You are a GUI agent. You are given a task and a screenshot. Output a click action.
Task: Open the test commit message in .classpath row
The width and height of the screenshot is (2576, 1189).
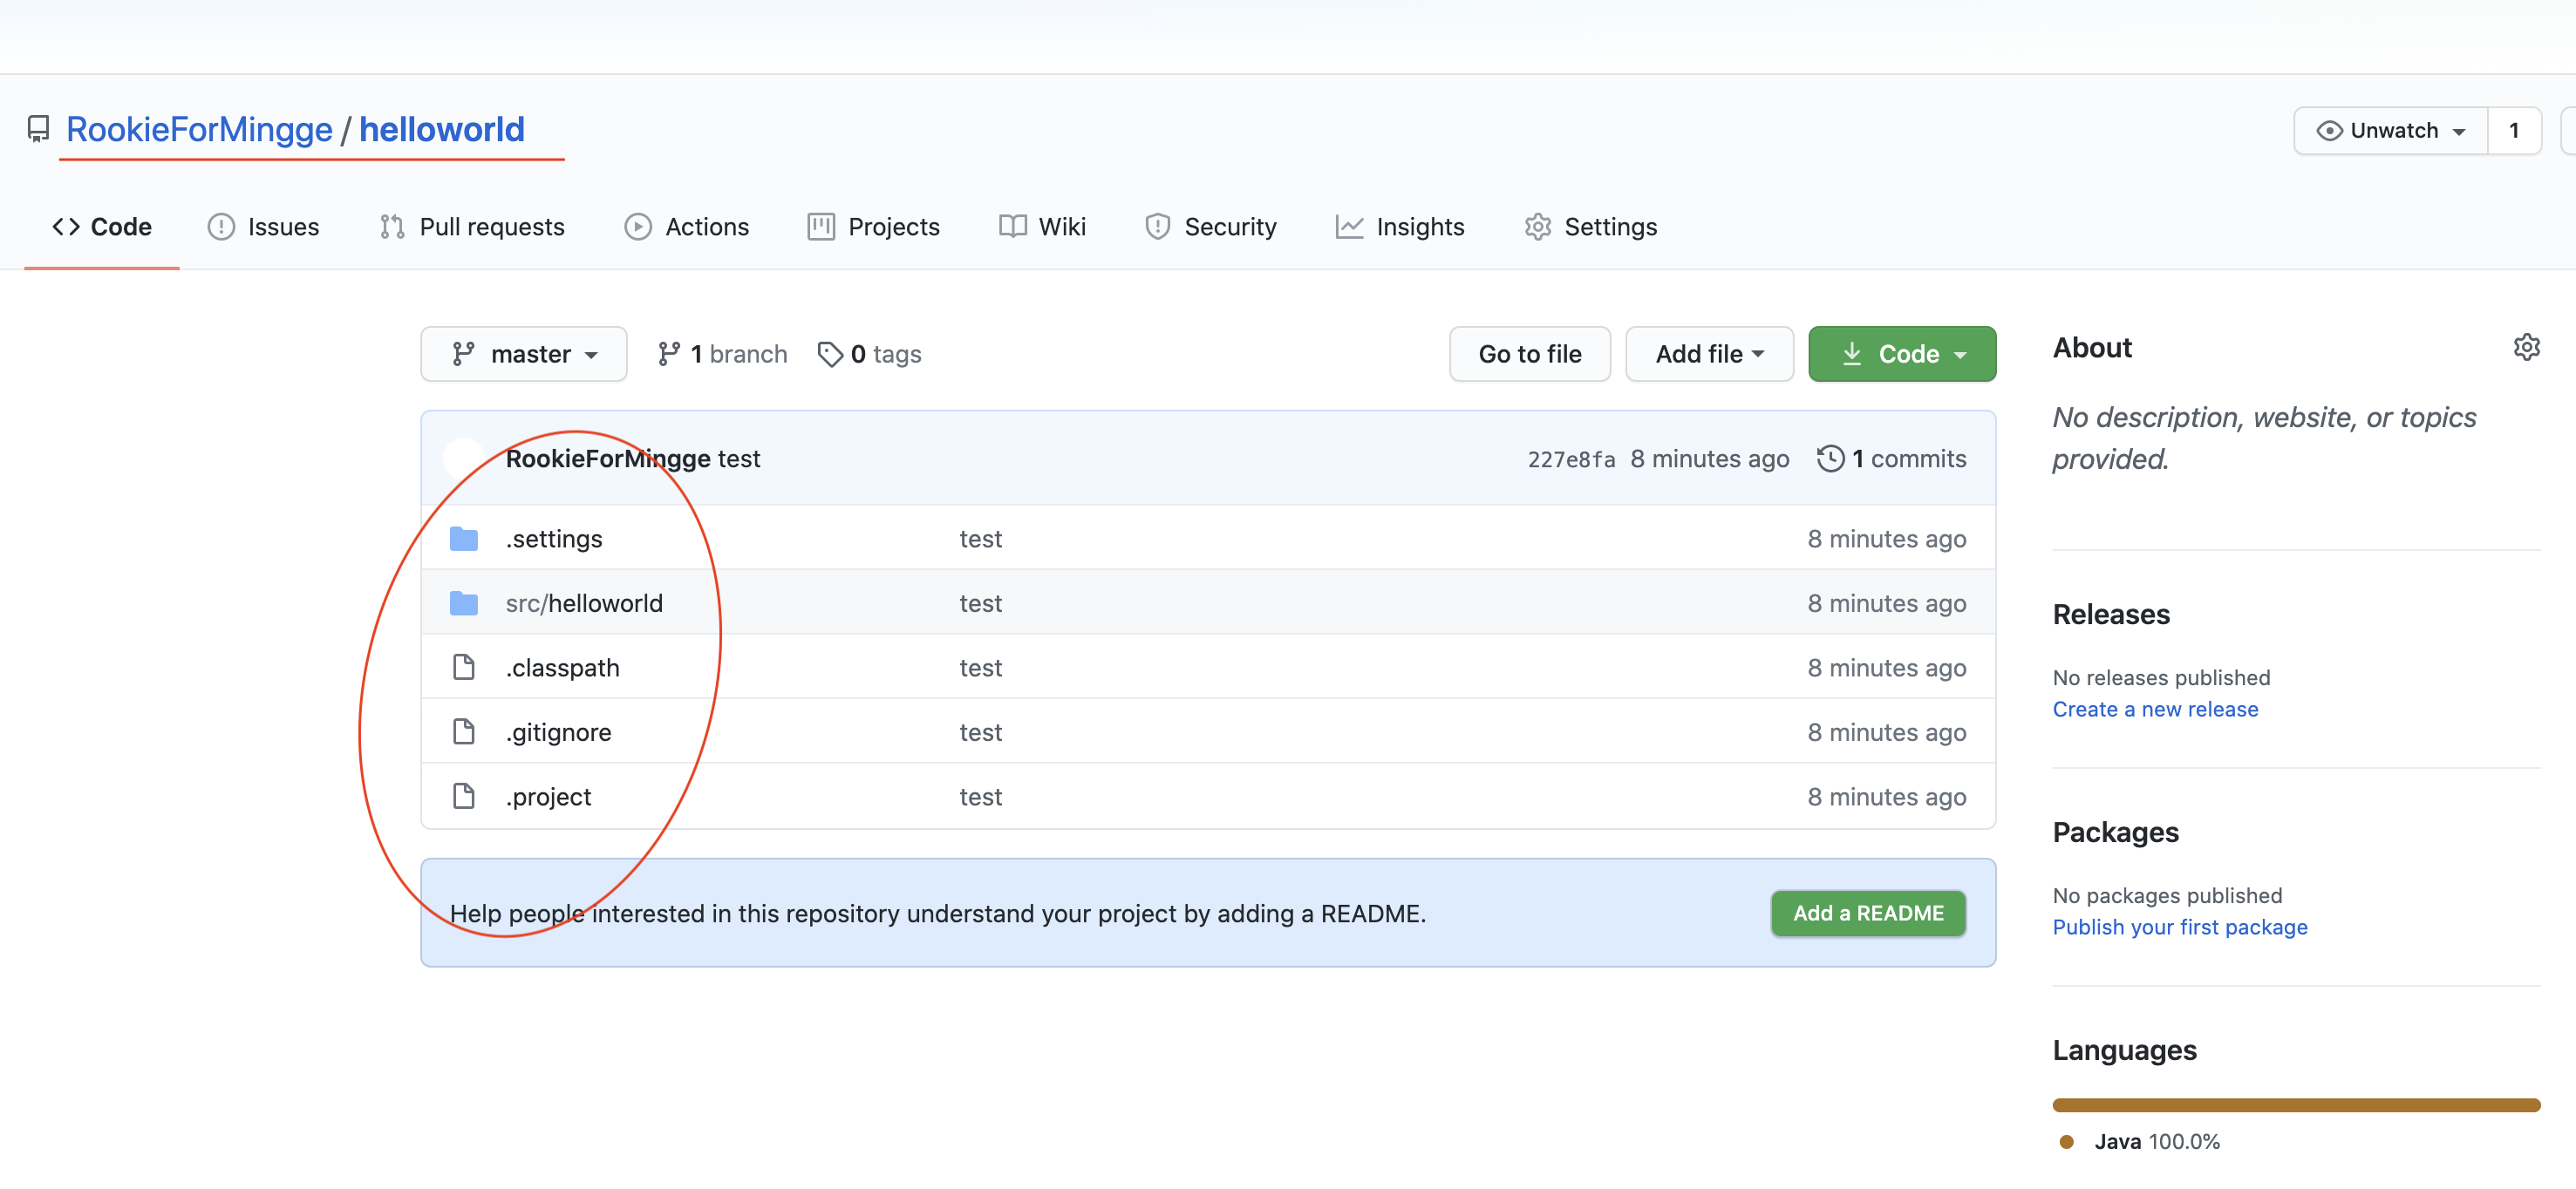[980, 668]
